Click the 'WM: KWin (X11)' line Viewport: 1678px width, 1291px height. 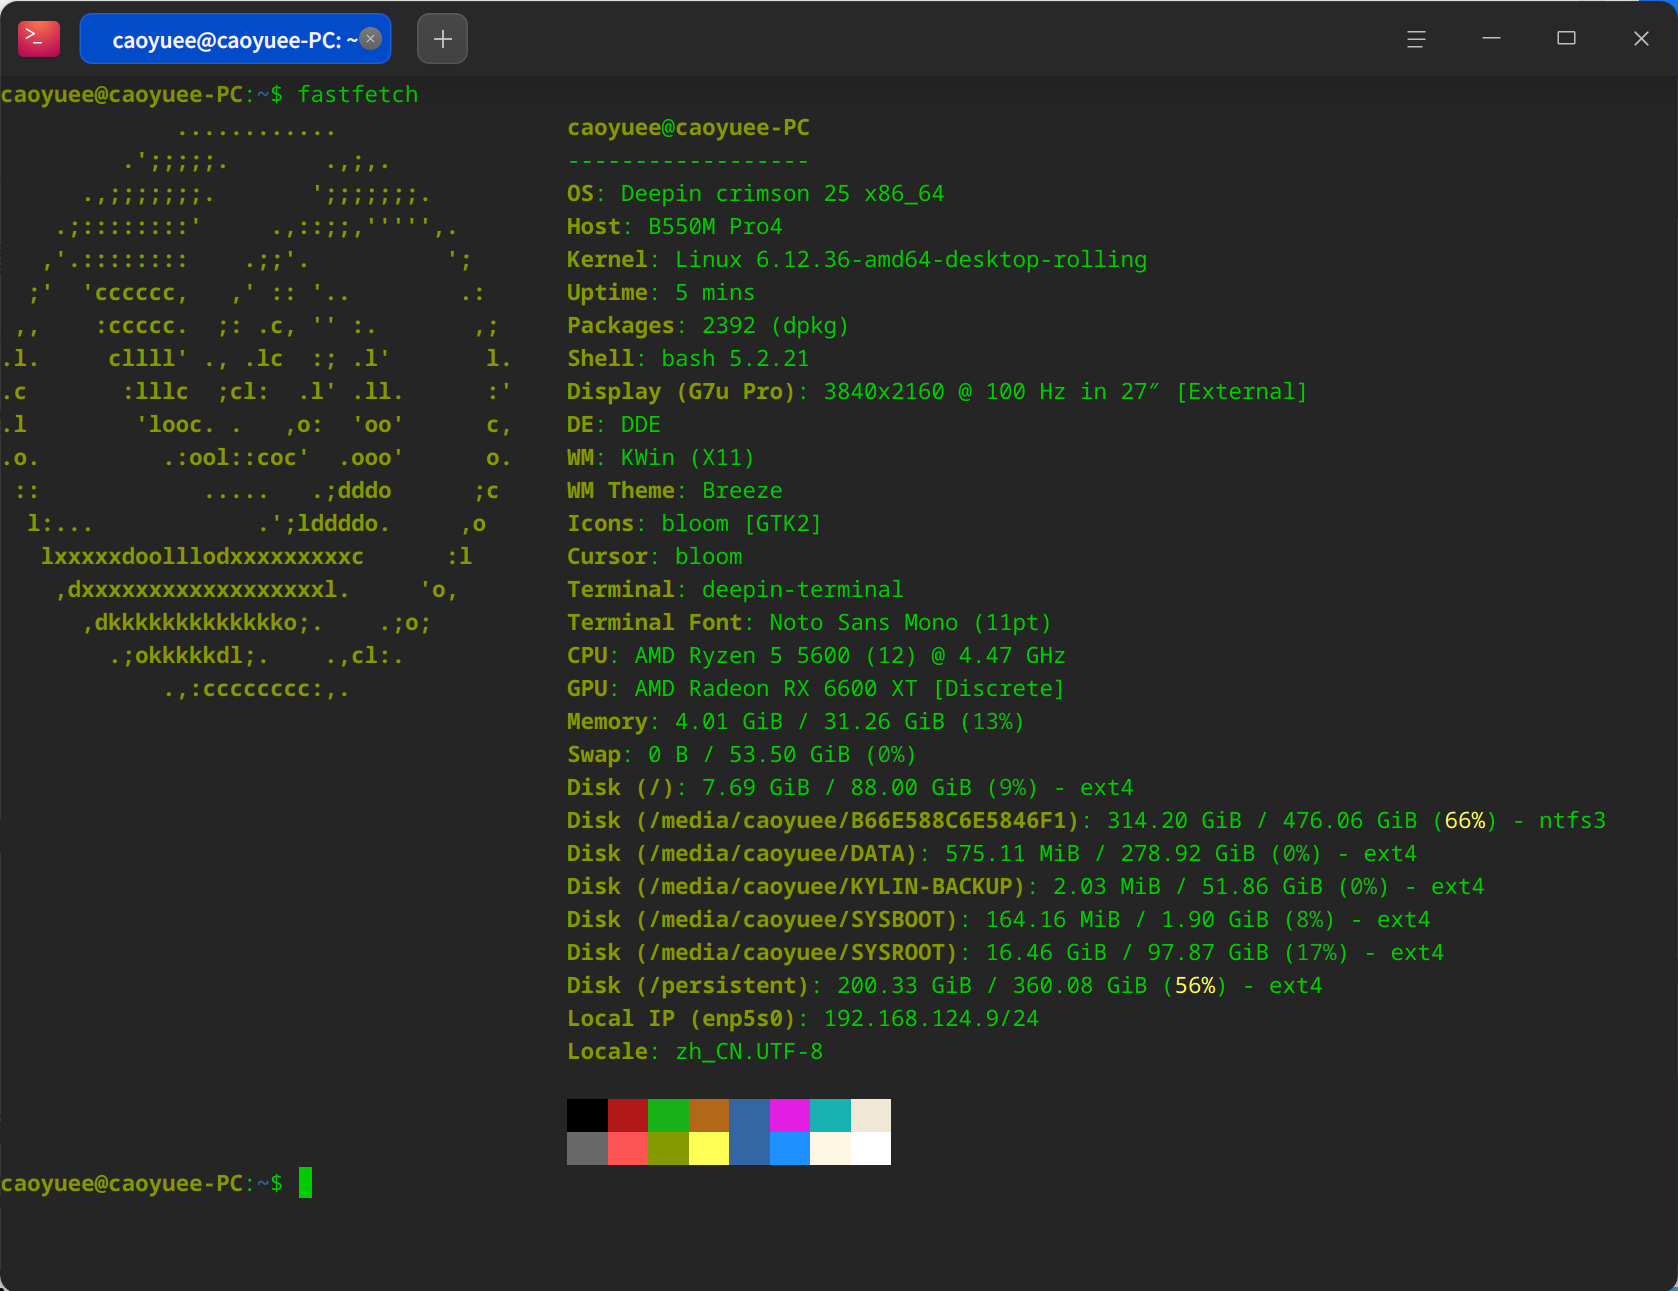(661, 458)
